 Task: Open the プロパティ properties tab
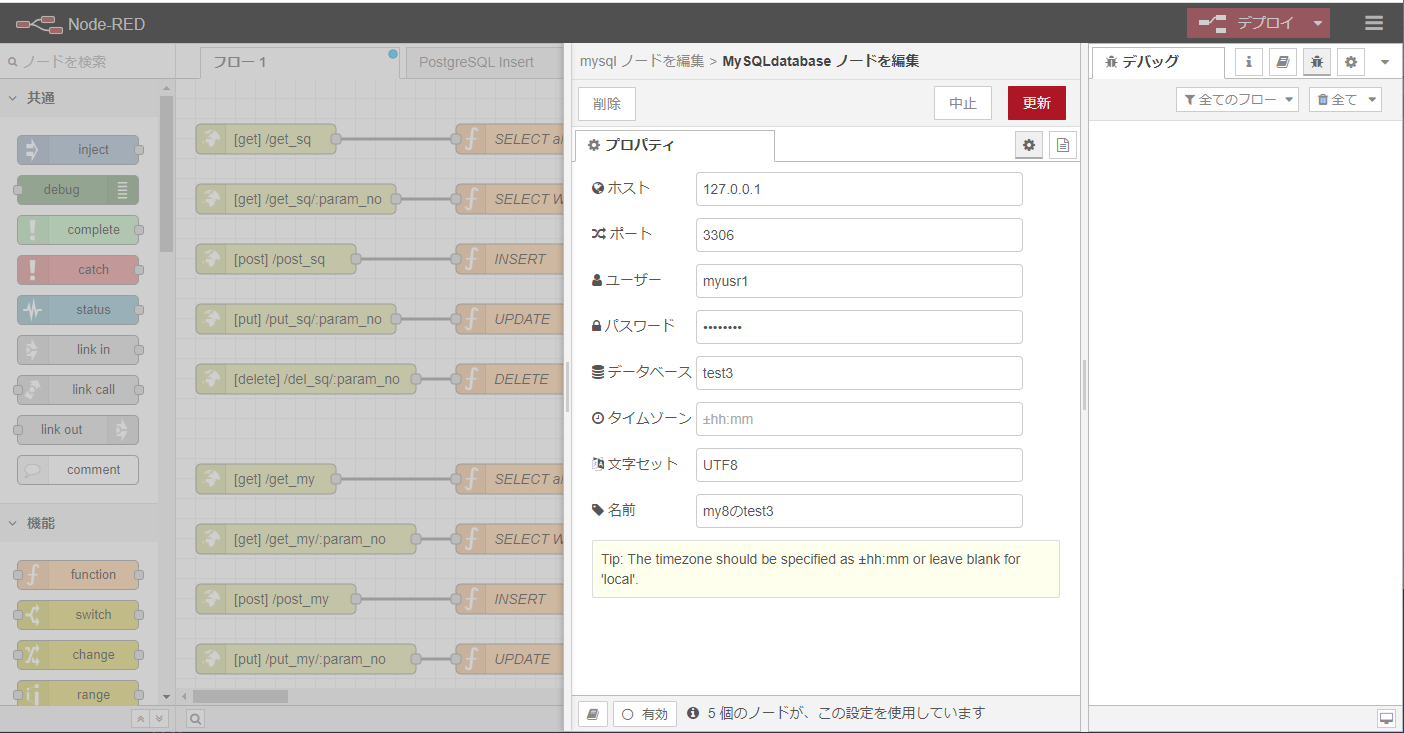pyautogui.click(x=674, y=145)
